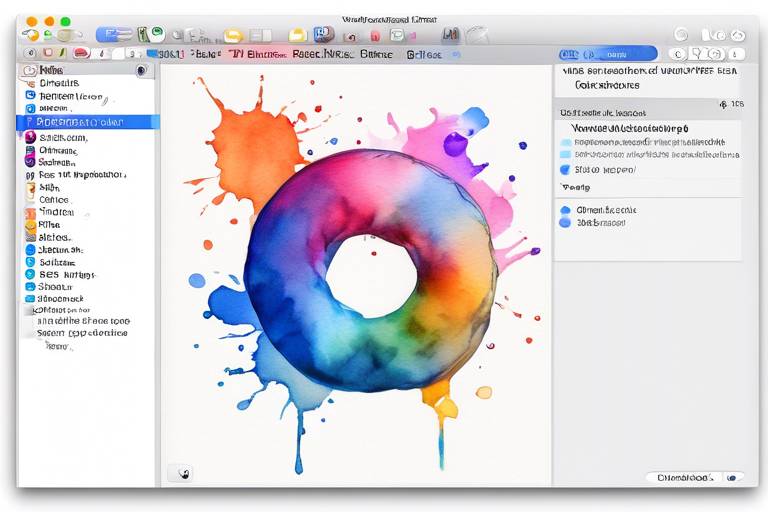Select the highlighted blue row in the left sidebar
The width and height of the screenshot is (768, 512).
tap(88, 122)
